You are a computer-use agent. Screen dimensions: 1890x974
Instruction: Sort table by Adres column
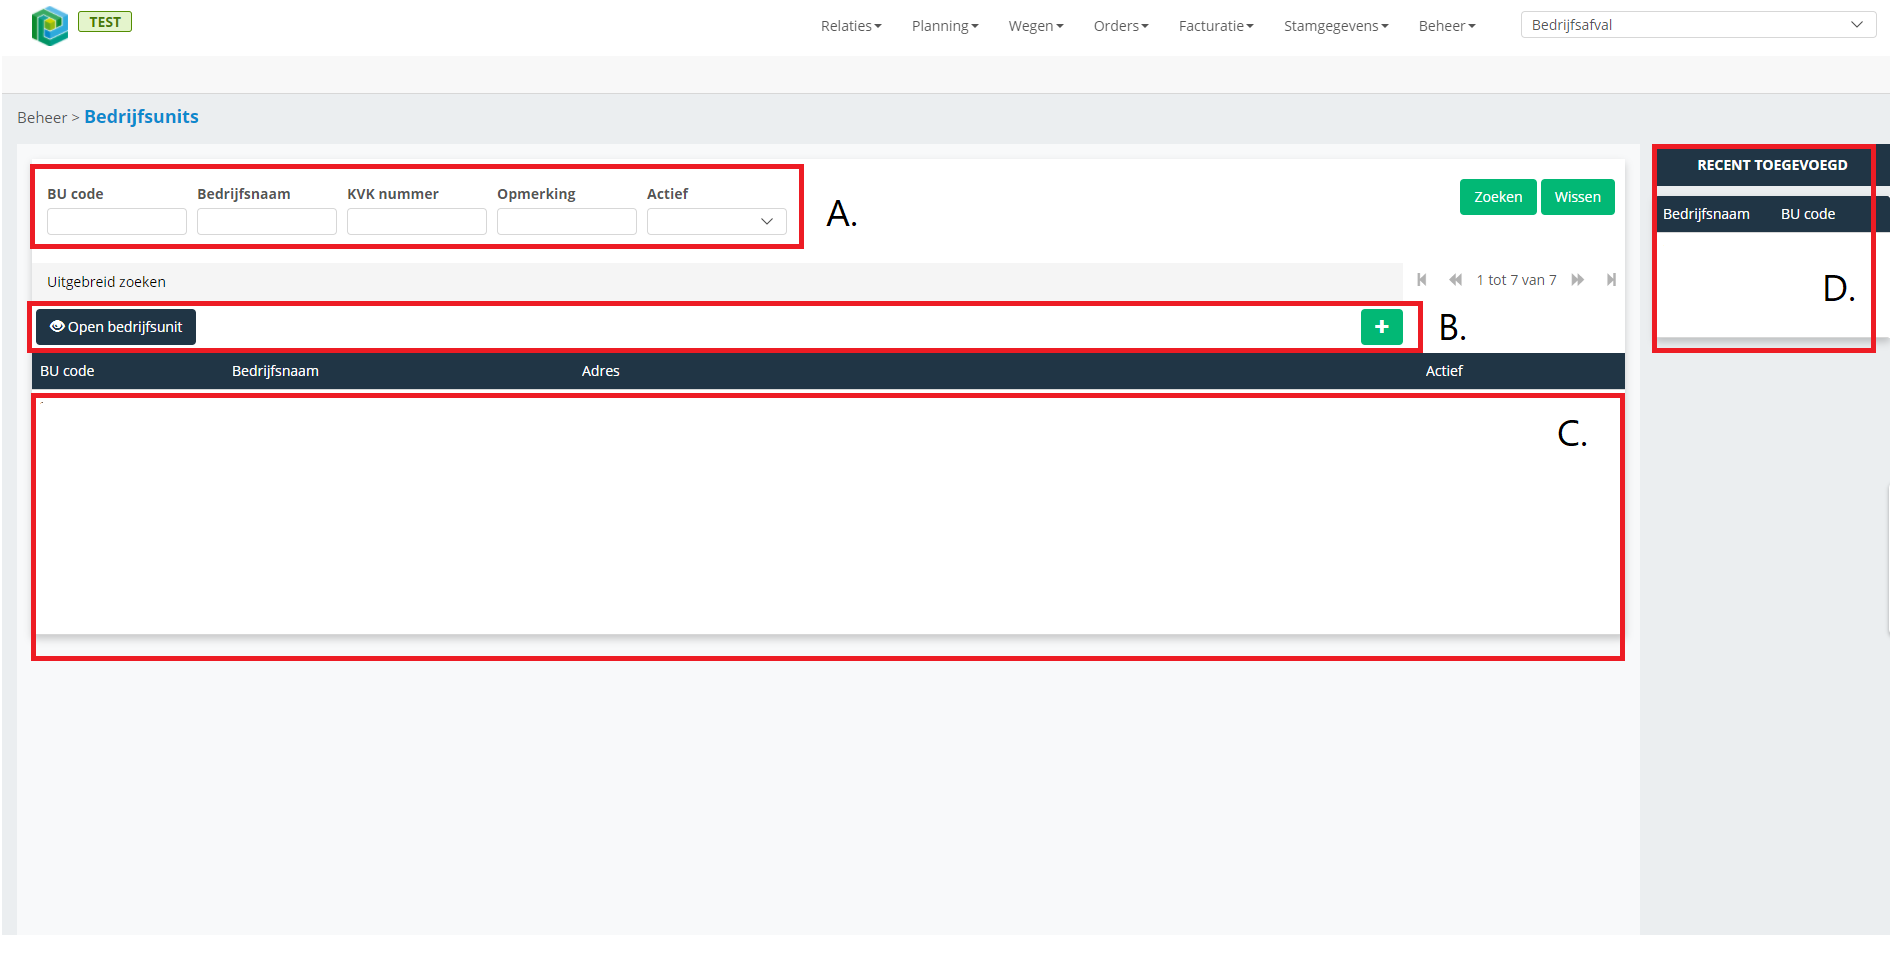pyautogui.click(x=601, y=371)
